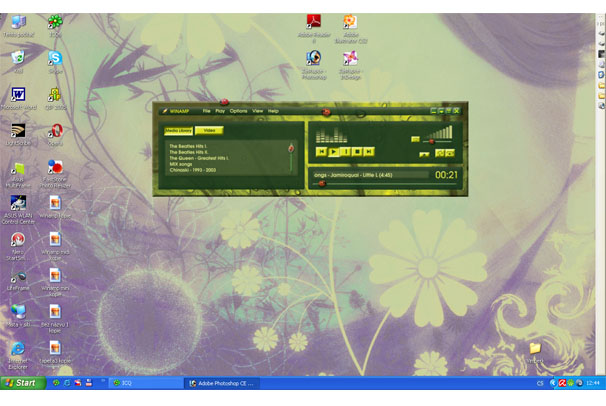This screenshot has height=406, width=606.
Task: Click the Previous track button in Winamp
Action: click(322, 152)
